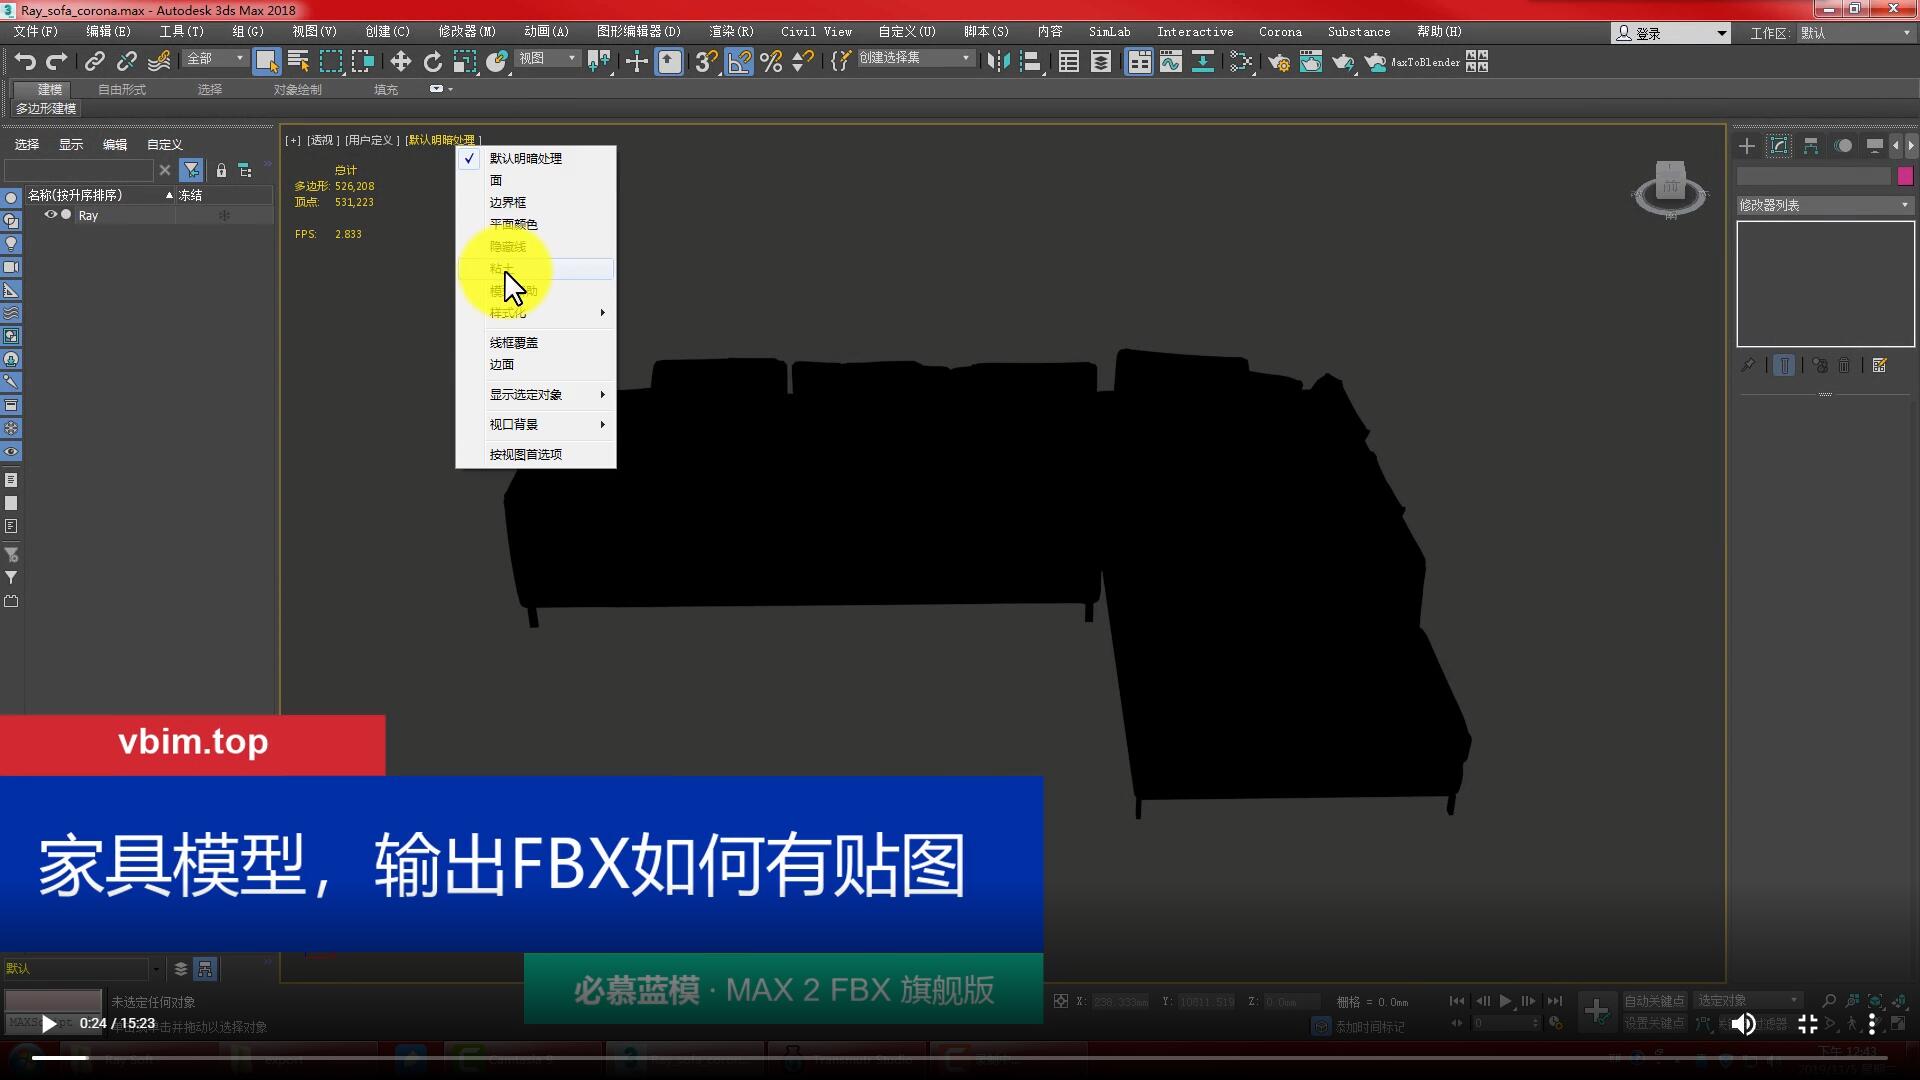Click 按视图首选项 menu entry
The width and height of the screenshot is (1920, 1080).
click(x=525, y=454)
